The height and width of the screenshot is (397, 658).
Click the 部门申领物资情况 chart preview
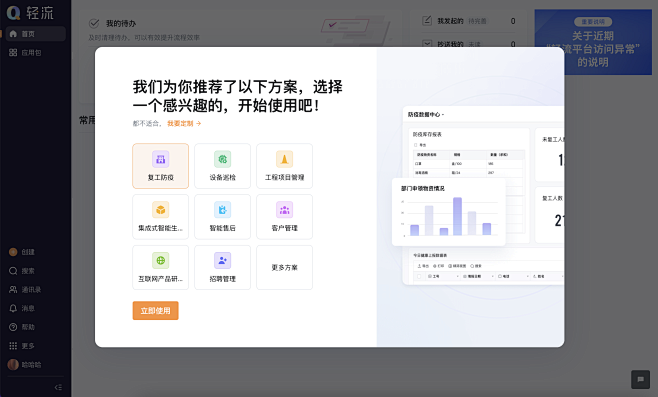[449, 212]
